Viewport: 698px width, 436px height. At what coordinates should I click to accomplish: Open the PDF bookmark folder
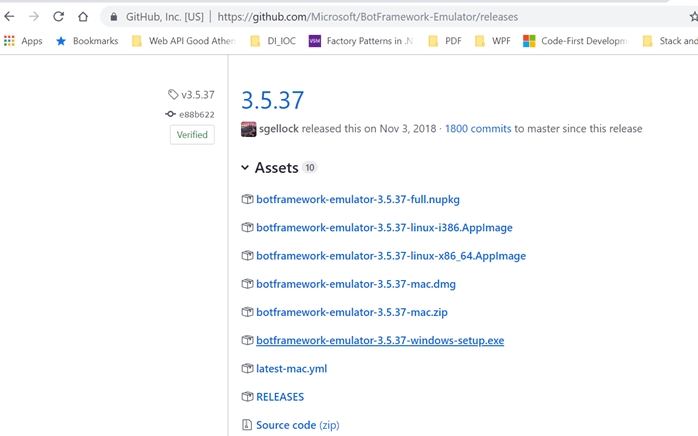445,41
